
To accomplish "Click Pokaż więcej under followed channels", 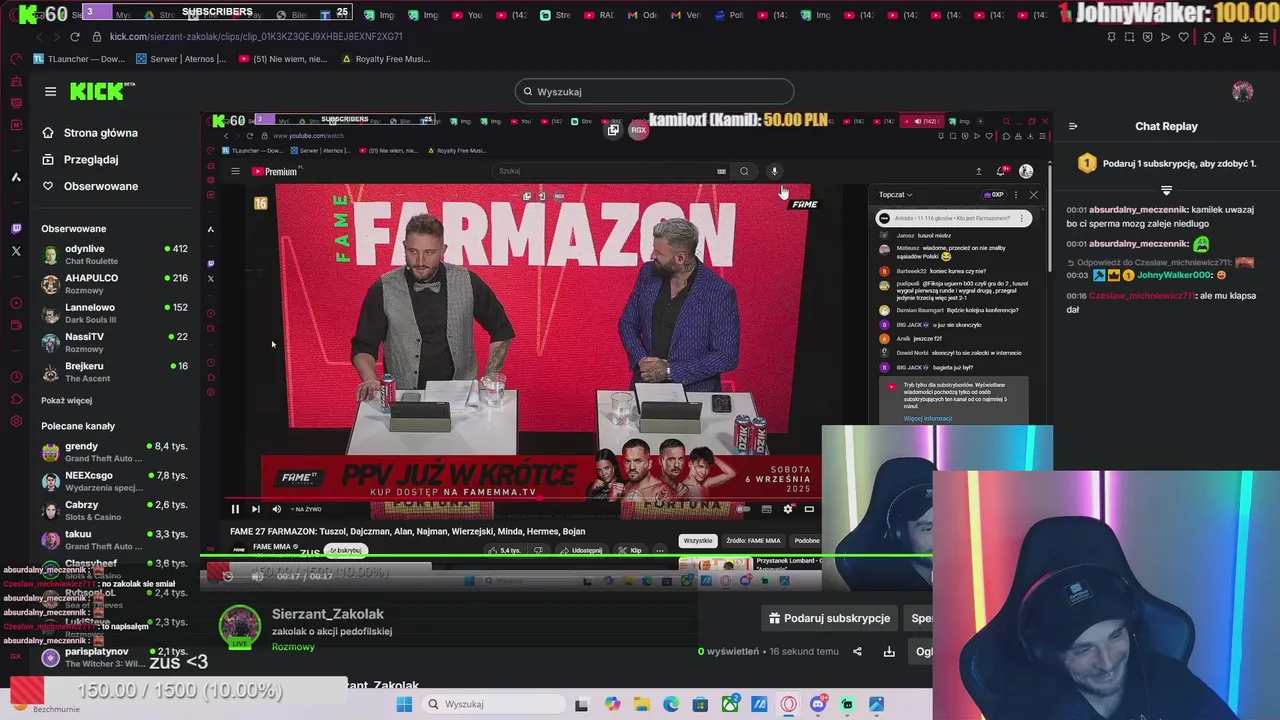I will pos(66,400).
